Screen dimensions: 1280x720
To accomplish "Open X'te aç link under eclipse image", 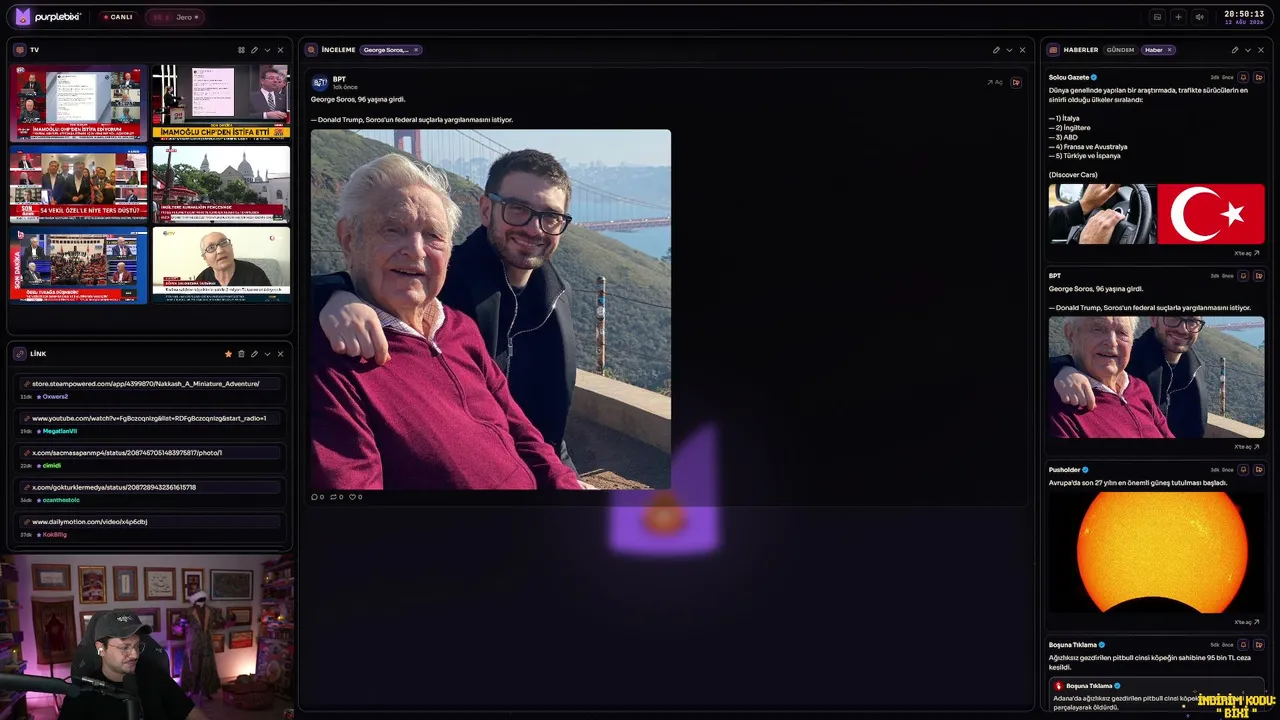I will (x=1247, y=622).
